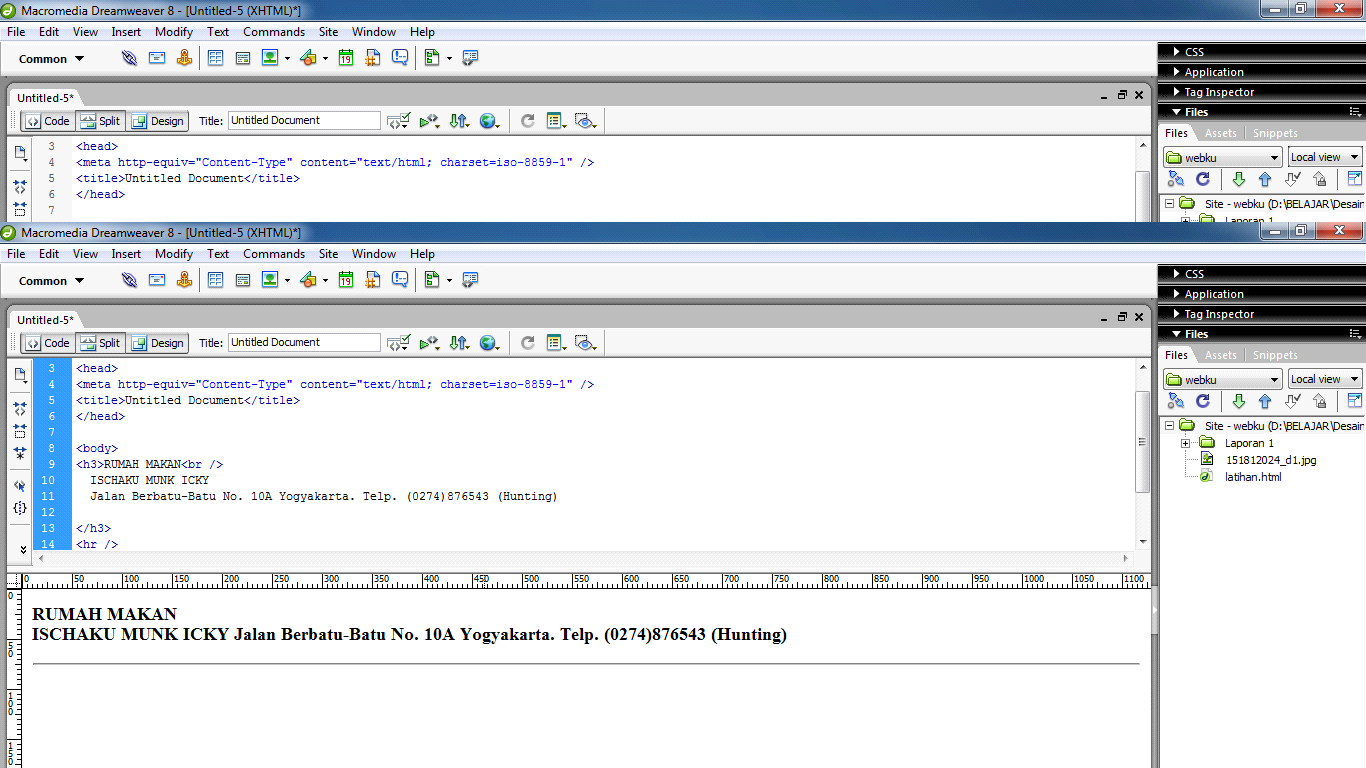
Task: Click Image icon in lower window Insert bar
Action: pos(270,281)
